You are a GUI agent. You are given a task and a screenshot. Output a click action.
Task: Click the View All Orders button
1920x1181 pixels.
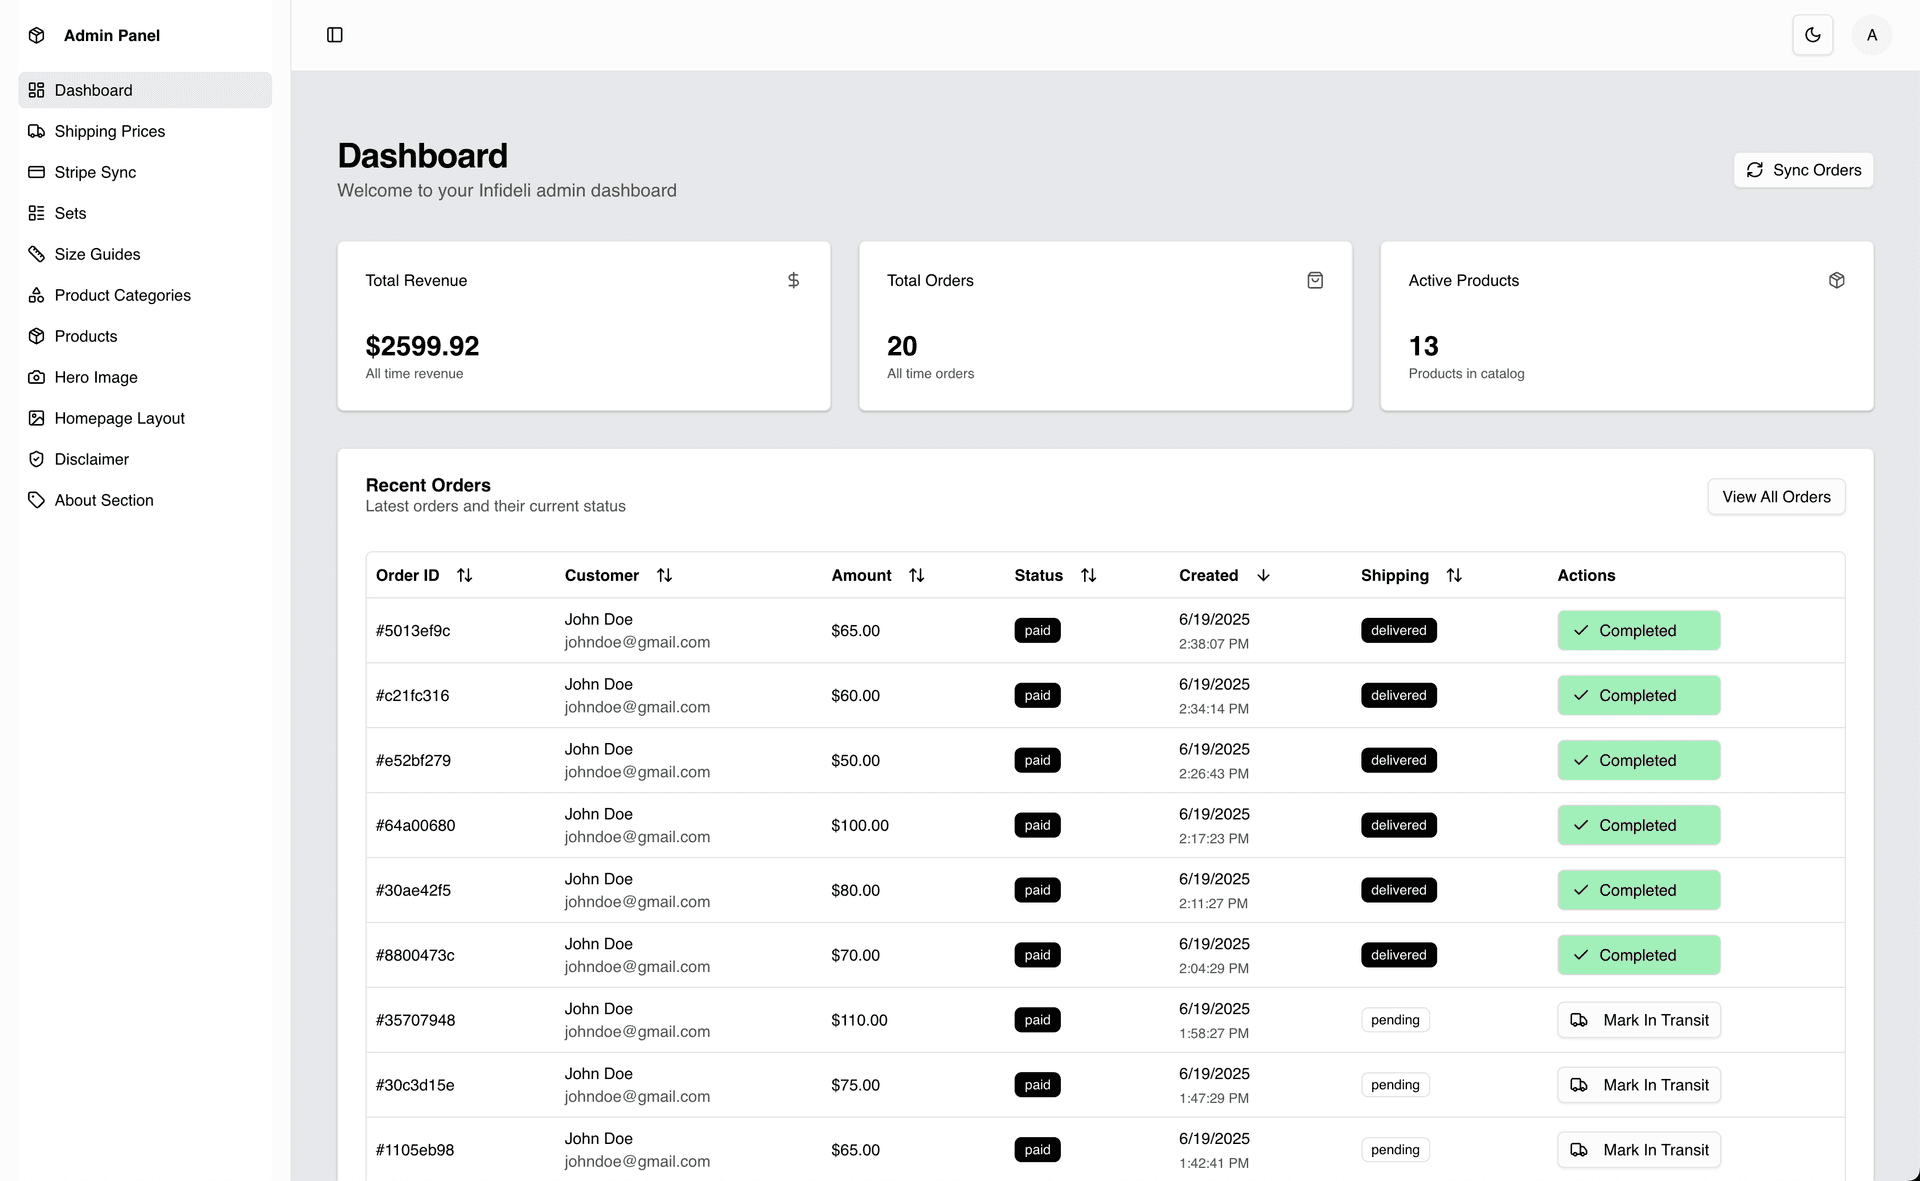click(1776, 496)
